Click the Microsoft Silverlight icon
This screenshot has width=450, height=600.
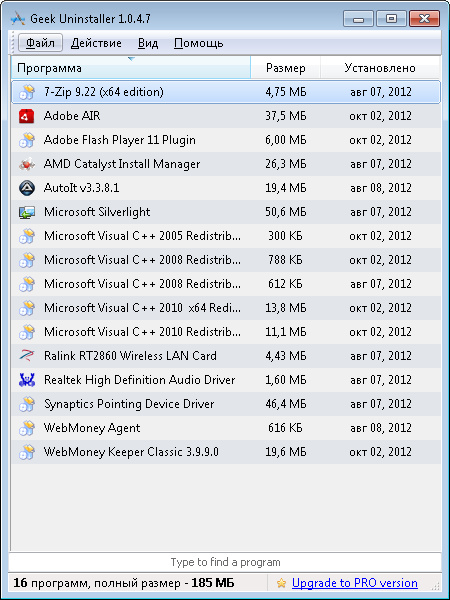[x=26, y=212]
